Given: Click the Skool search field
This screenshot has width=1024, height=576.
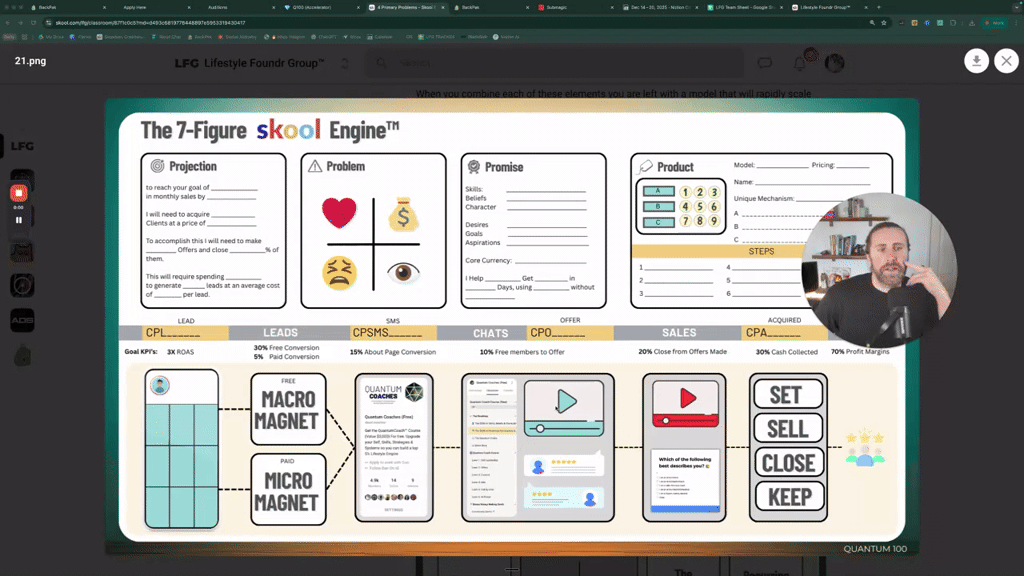Looking at the screenshot, I should tap(554, 63).
